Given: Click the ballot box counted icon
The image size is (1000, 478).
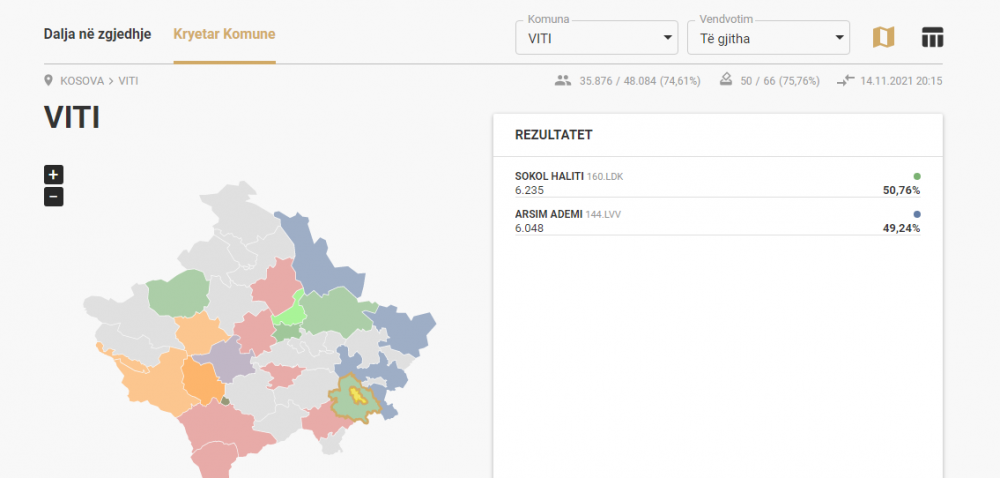Looking at the screenshot, I should (x=726, y=80).
